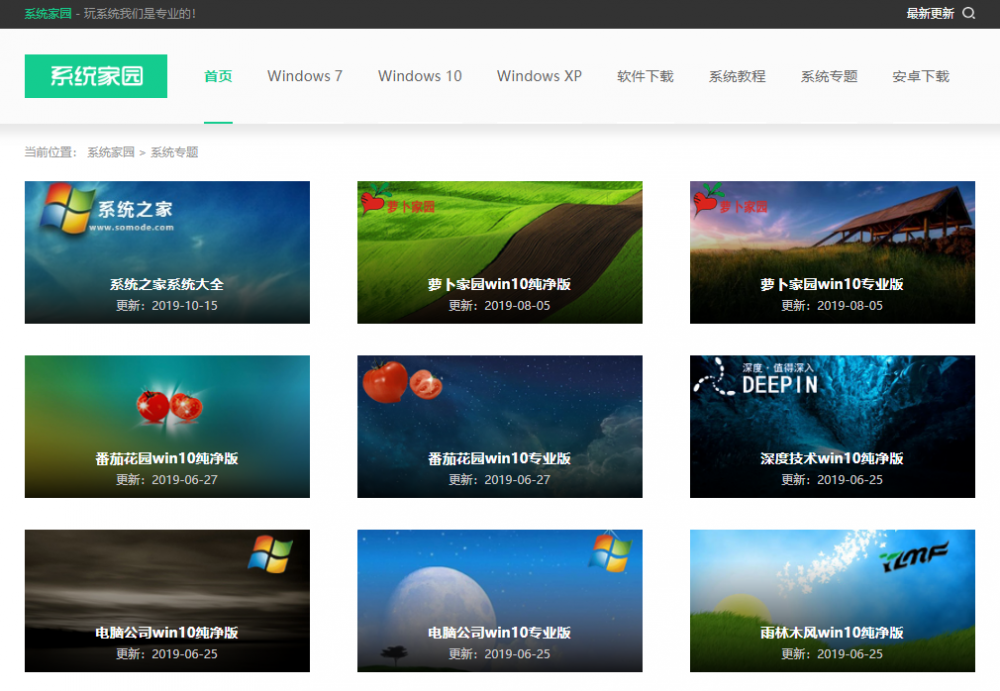This screenshot has height=691, width=1000.
Task: Select the Windows XP nav item
Action: (540, 76)
